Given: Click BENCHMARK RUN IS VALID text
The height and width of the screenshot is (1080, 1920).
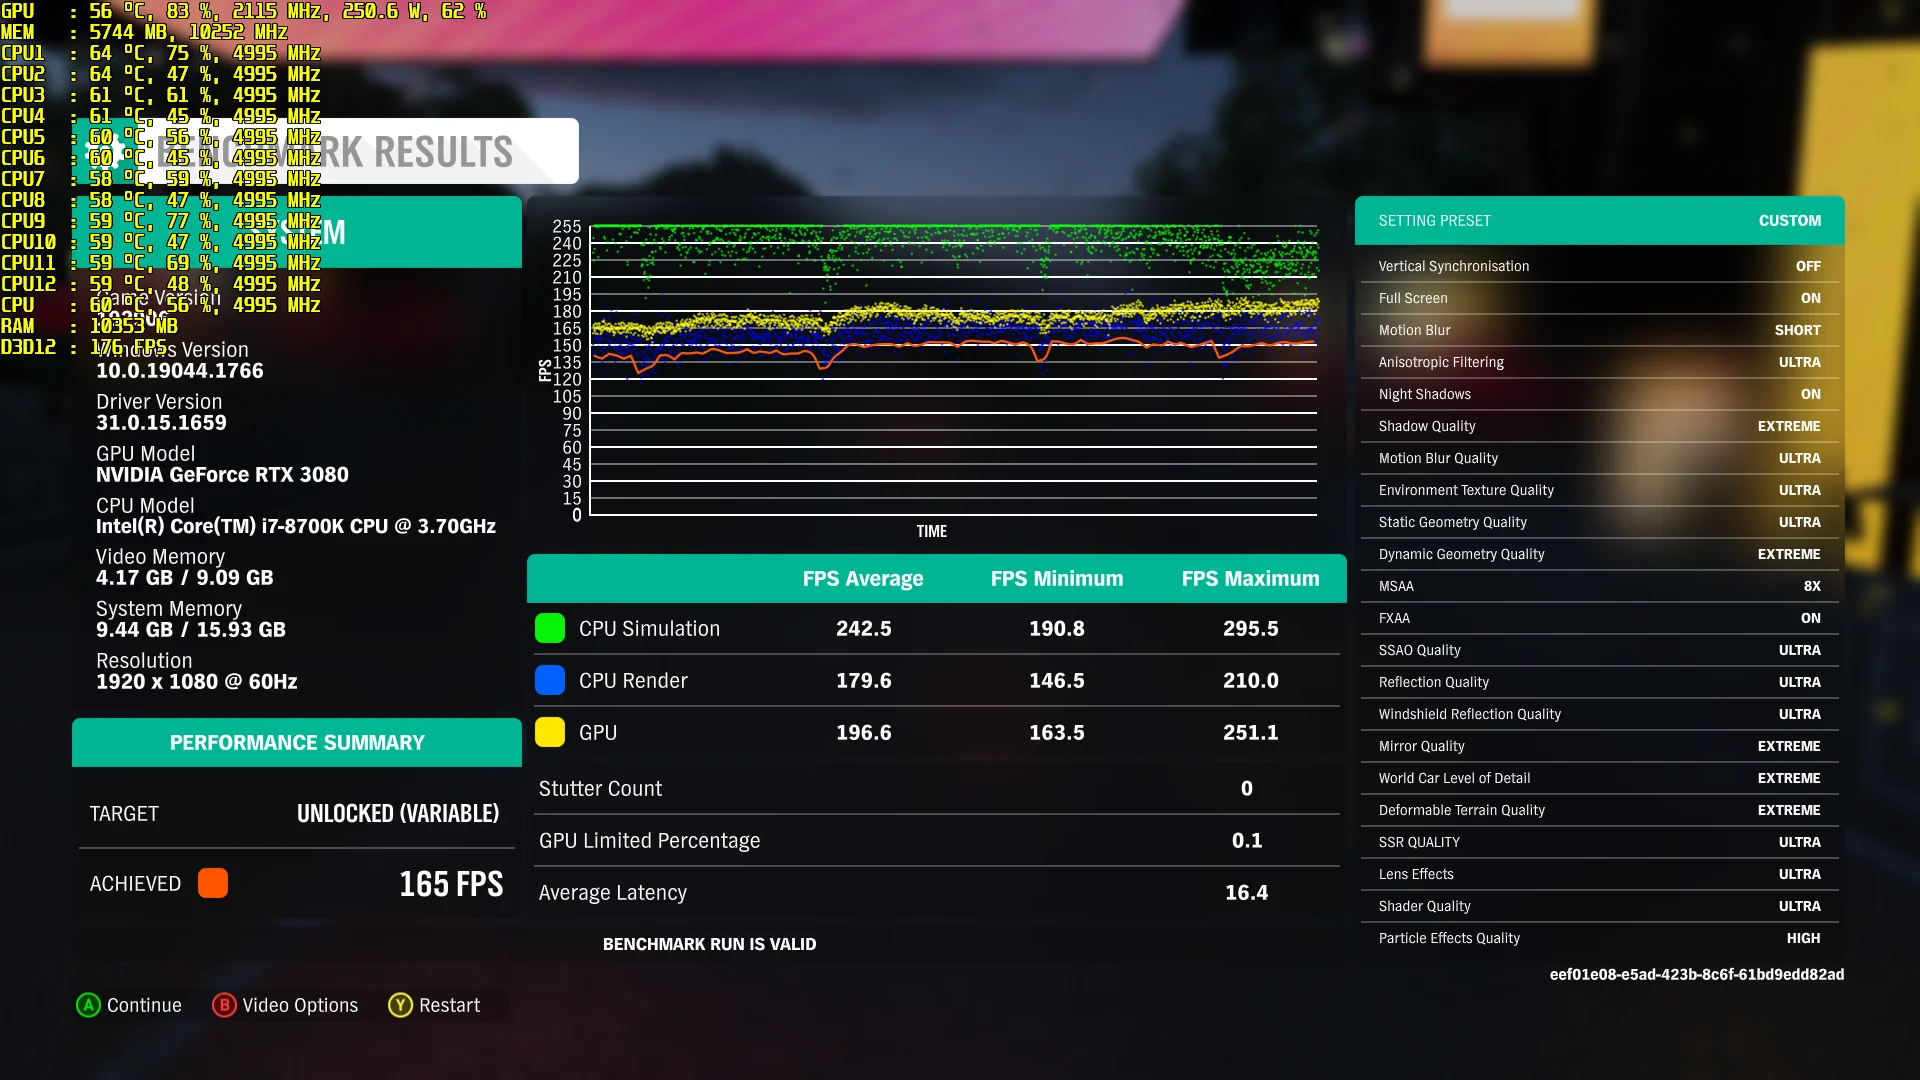Looking at the screenshot, I should [x=709, y=944].
